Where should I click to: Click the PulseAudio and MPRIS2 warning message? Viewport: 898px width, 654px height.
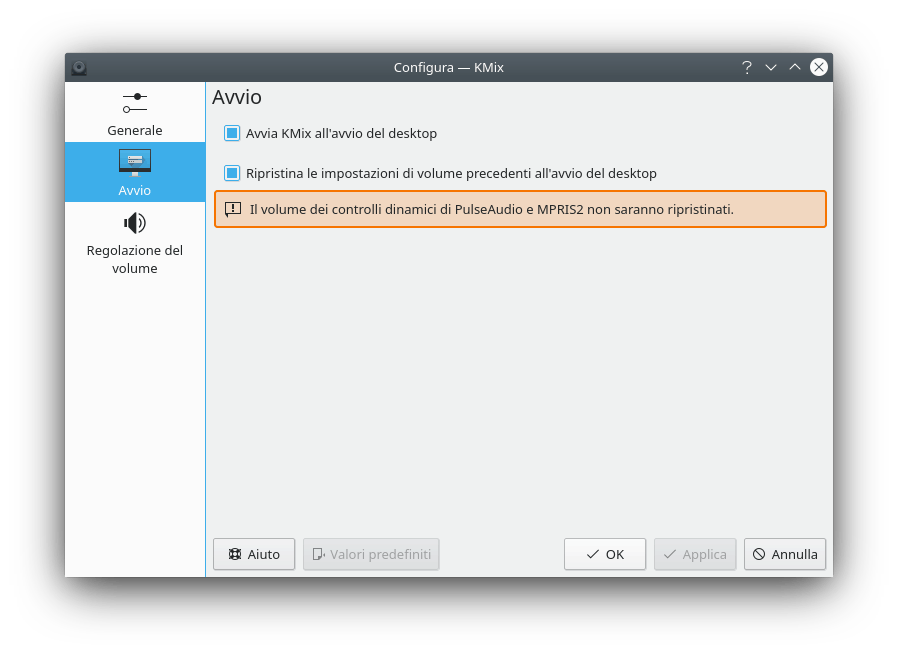[491, 210]
